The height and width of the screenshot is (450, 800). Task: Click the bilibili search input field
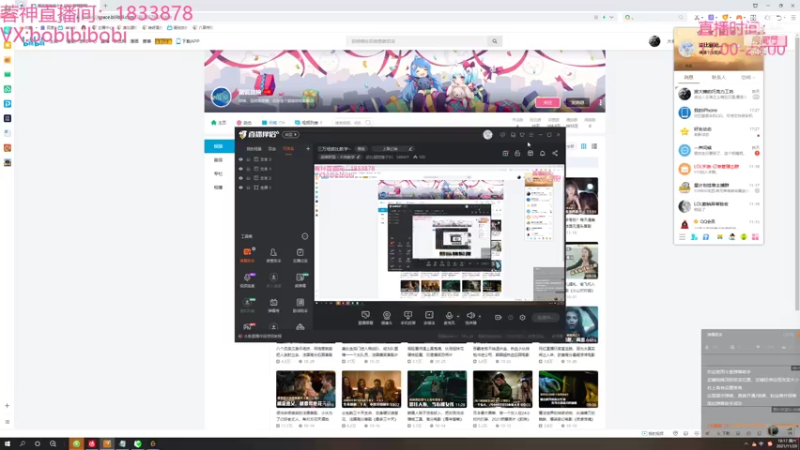[417, 41]
